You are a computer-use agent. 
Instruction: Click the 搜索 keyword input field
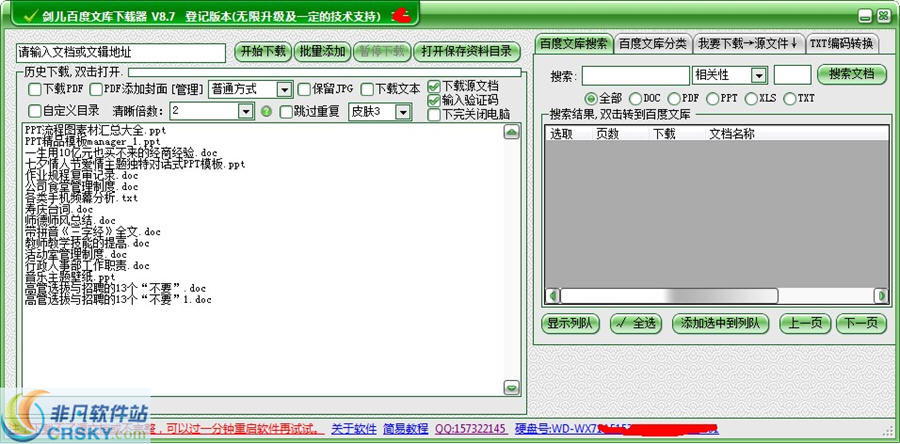635,75
